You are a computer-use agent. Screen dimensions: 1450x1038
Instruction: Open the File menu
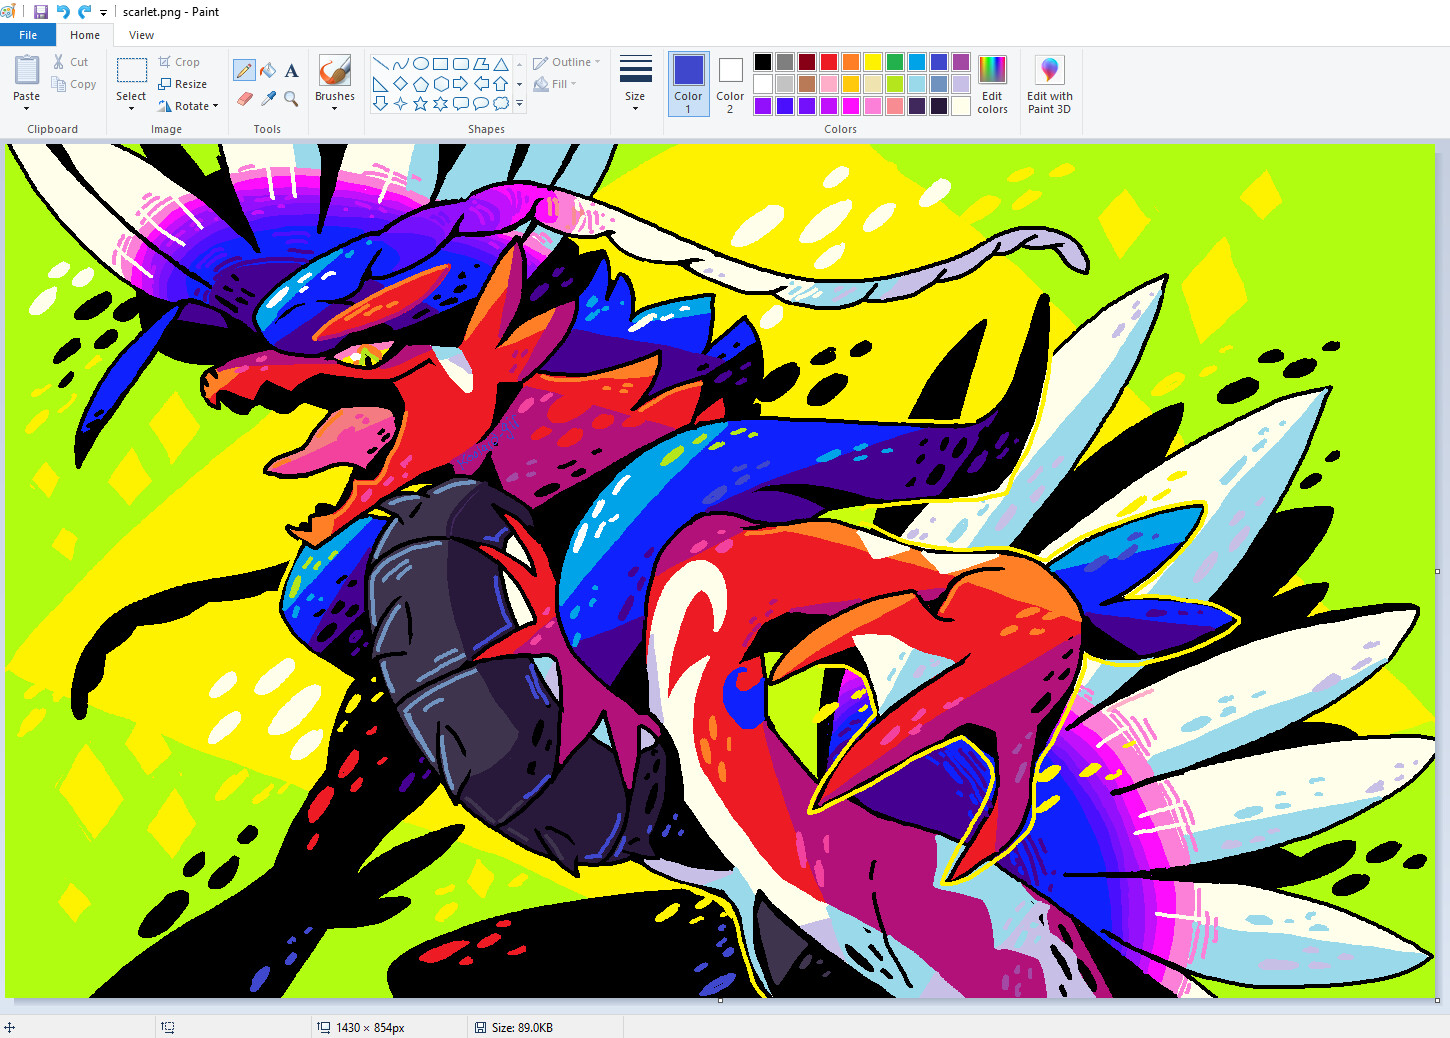point(27,34)
